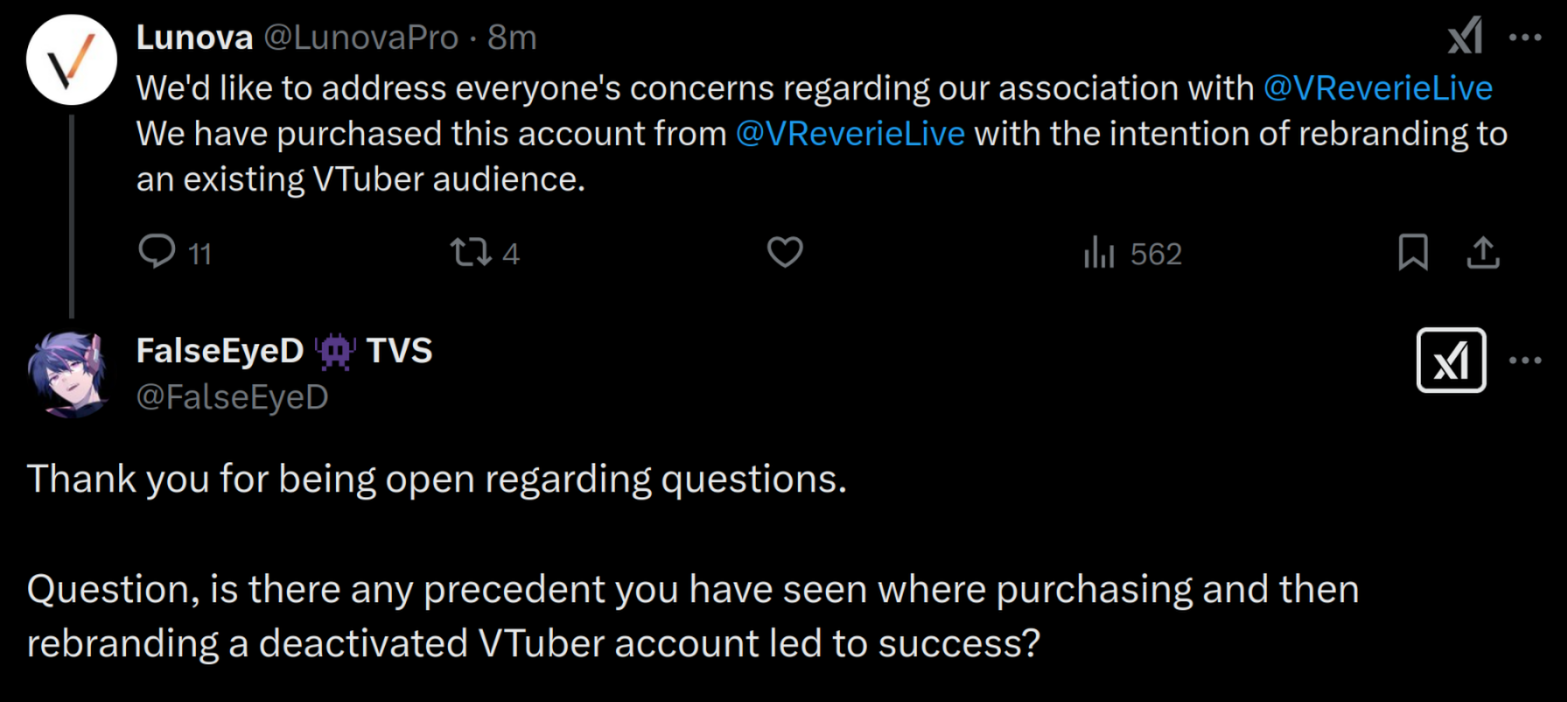
Task: Click the @LunovaPro handle
Action: (360, 38)
